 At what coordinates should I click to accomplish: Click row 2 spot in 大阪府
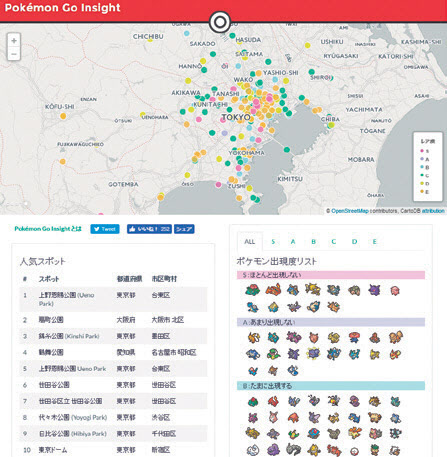tap(114, 320)
